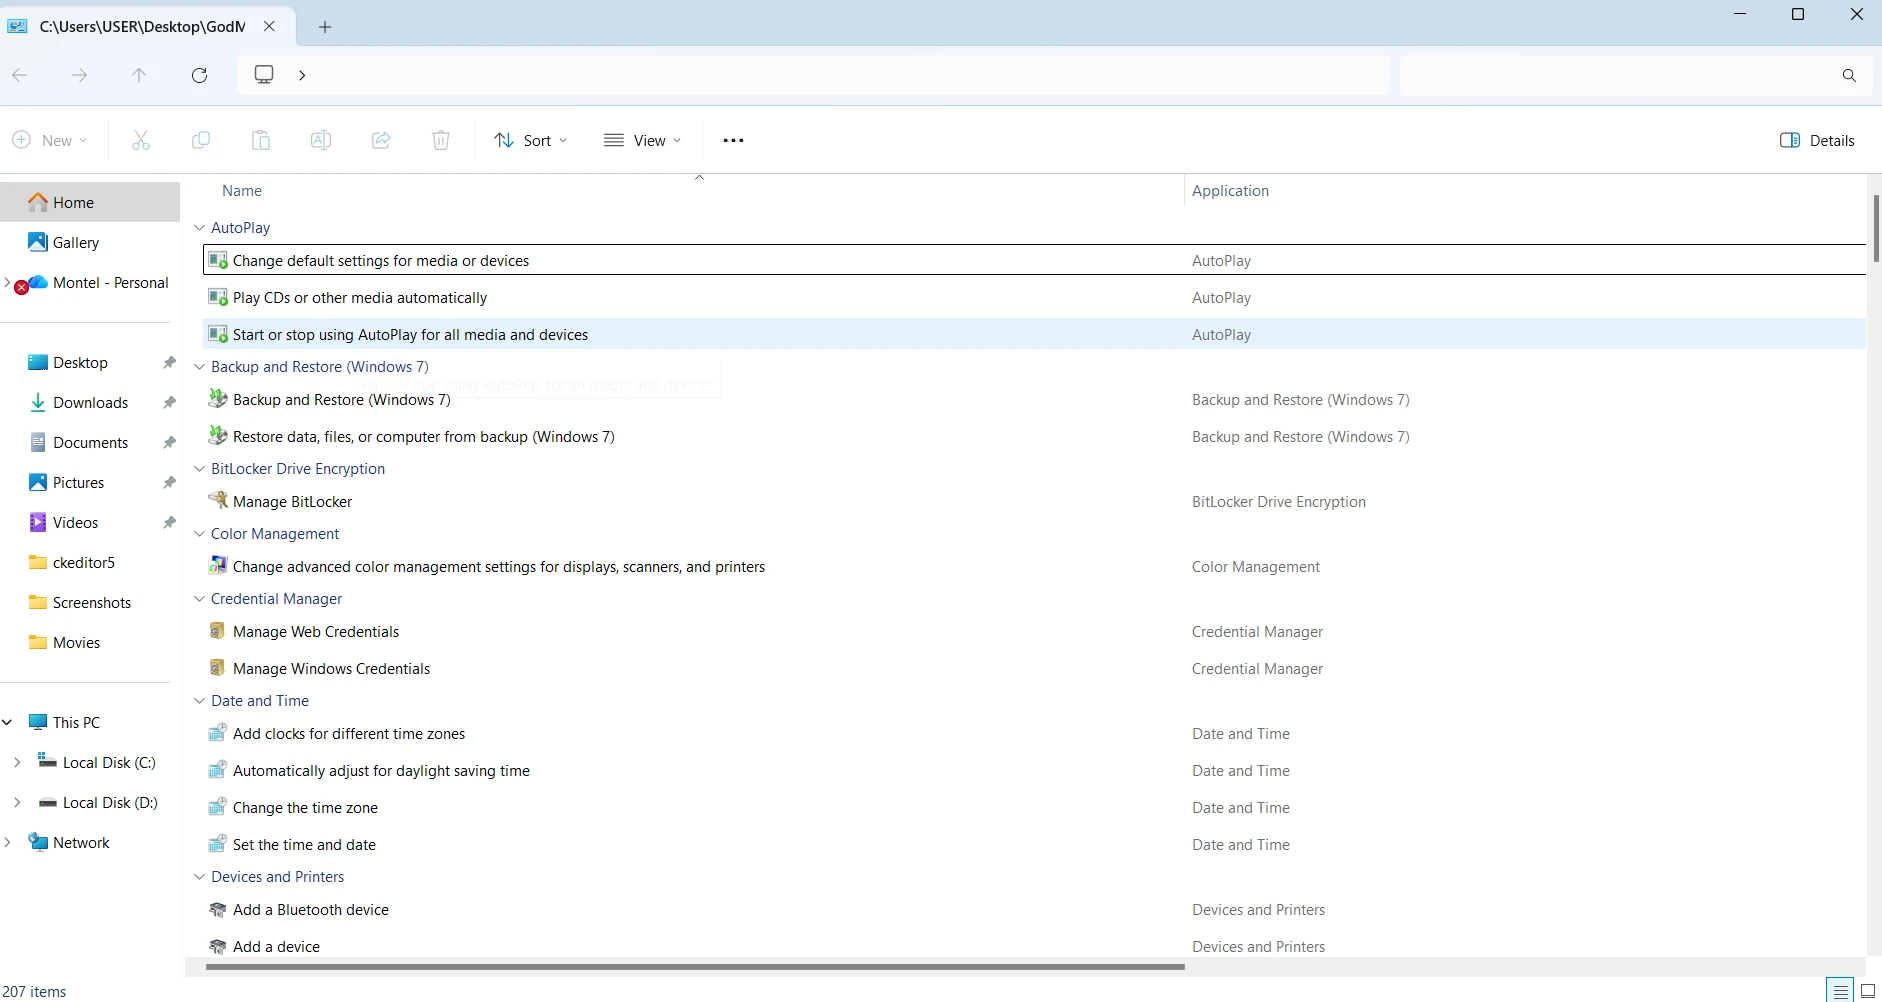1882x1002 pixels.
Task: Click the Share icon in toolbar
Action: pos(381,140)
